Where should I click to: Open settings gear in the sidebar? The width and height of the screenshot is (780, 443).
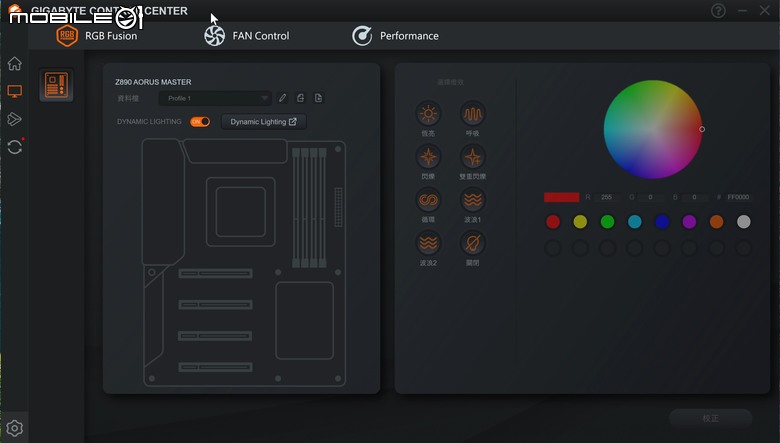pos(14,428)
